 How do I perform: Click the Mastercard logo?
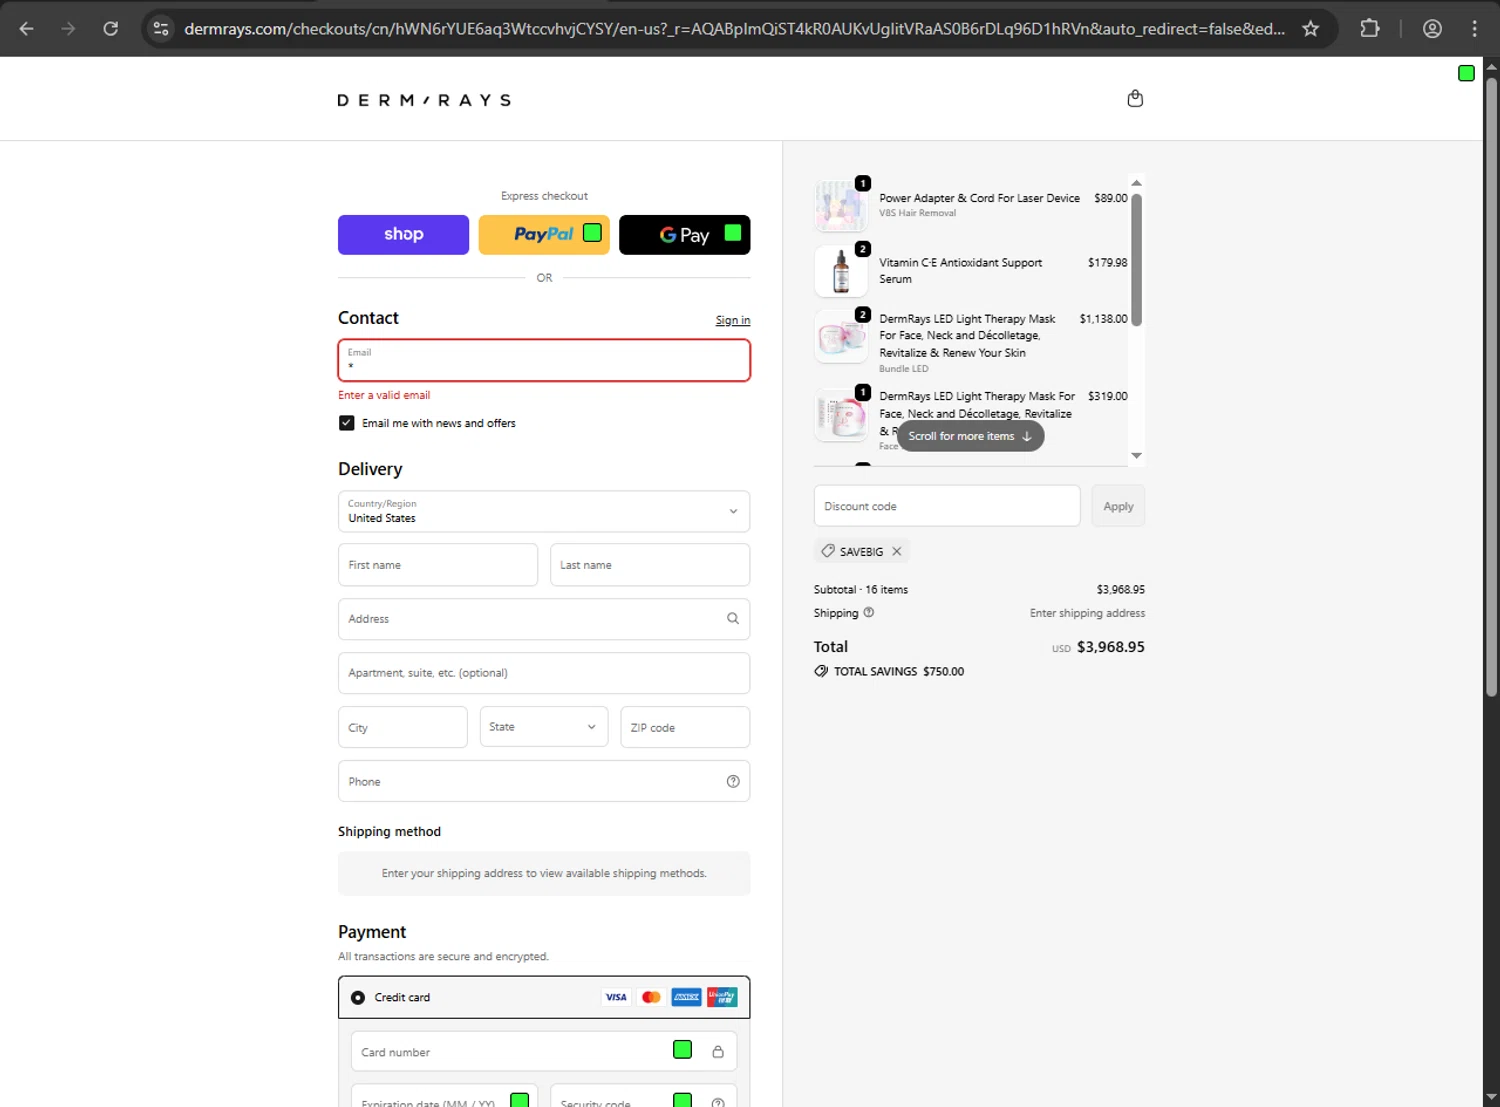pyautogui.click(x=651, y=997)
